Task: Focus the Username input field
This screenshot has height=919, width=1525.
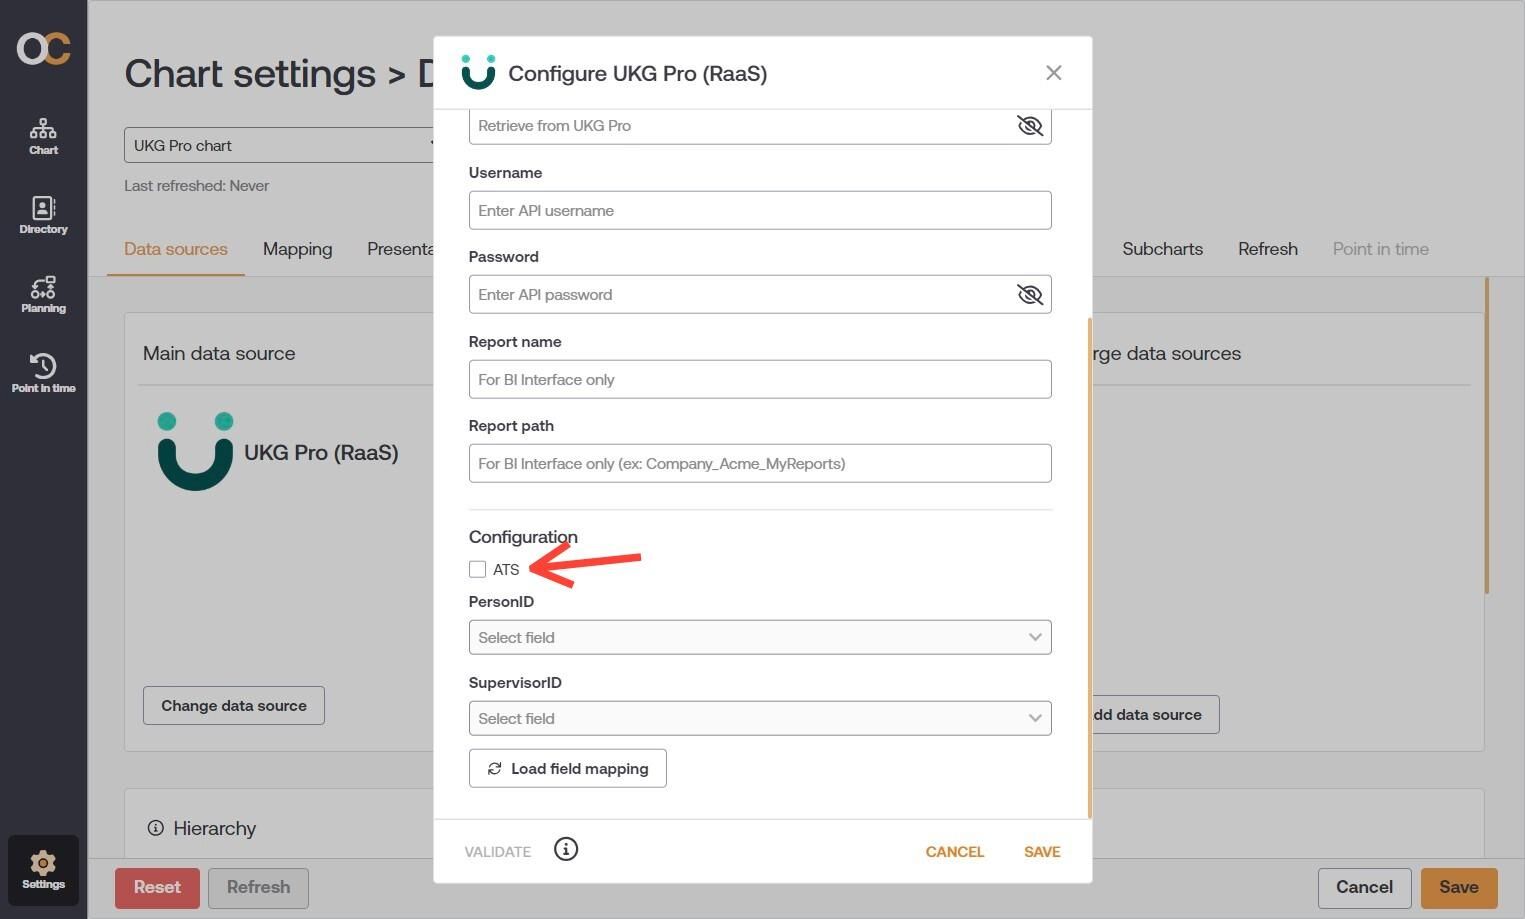Action: pos(760,210)
